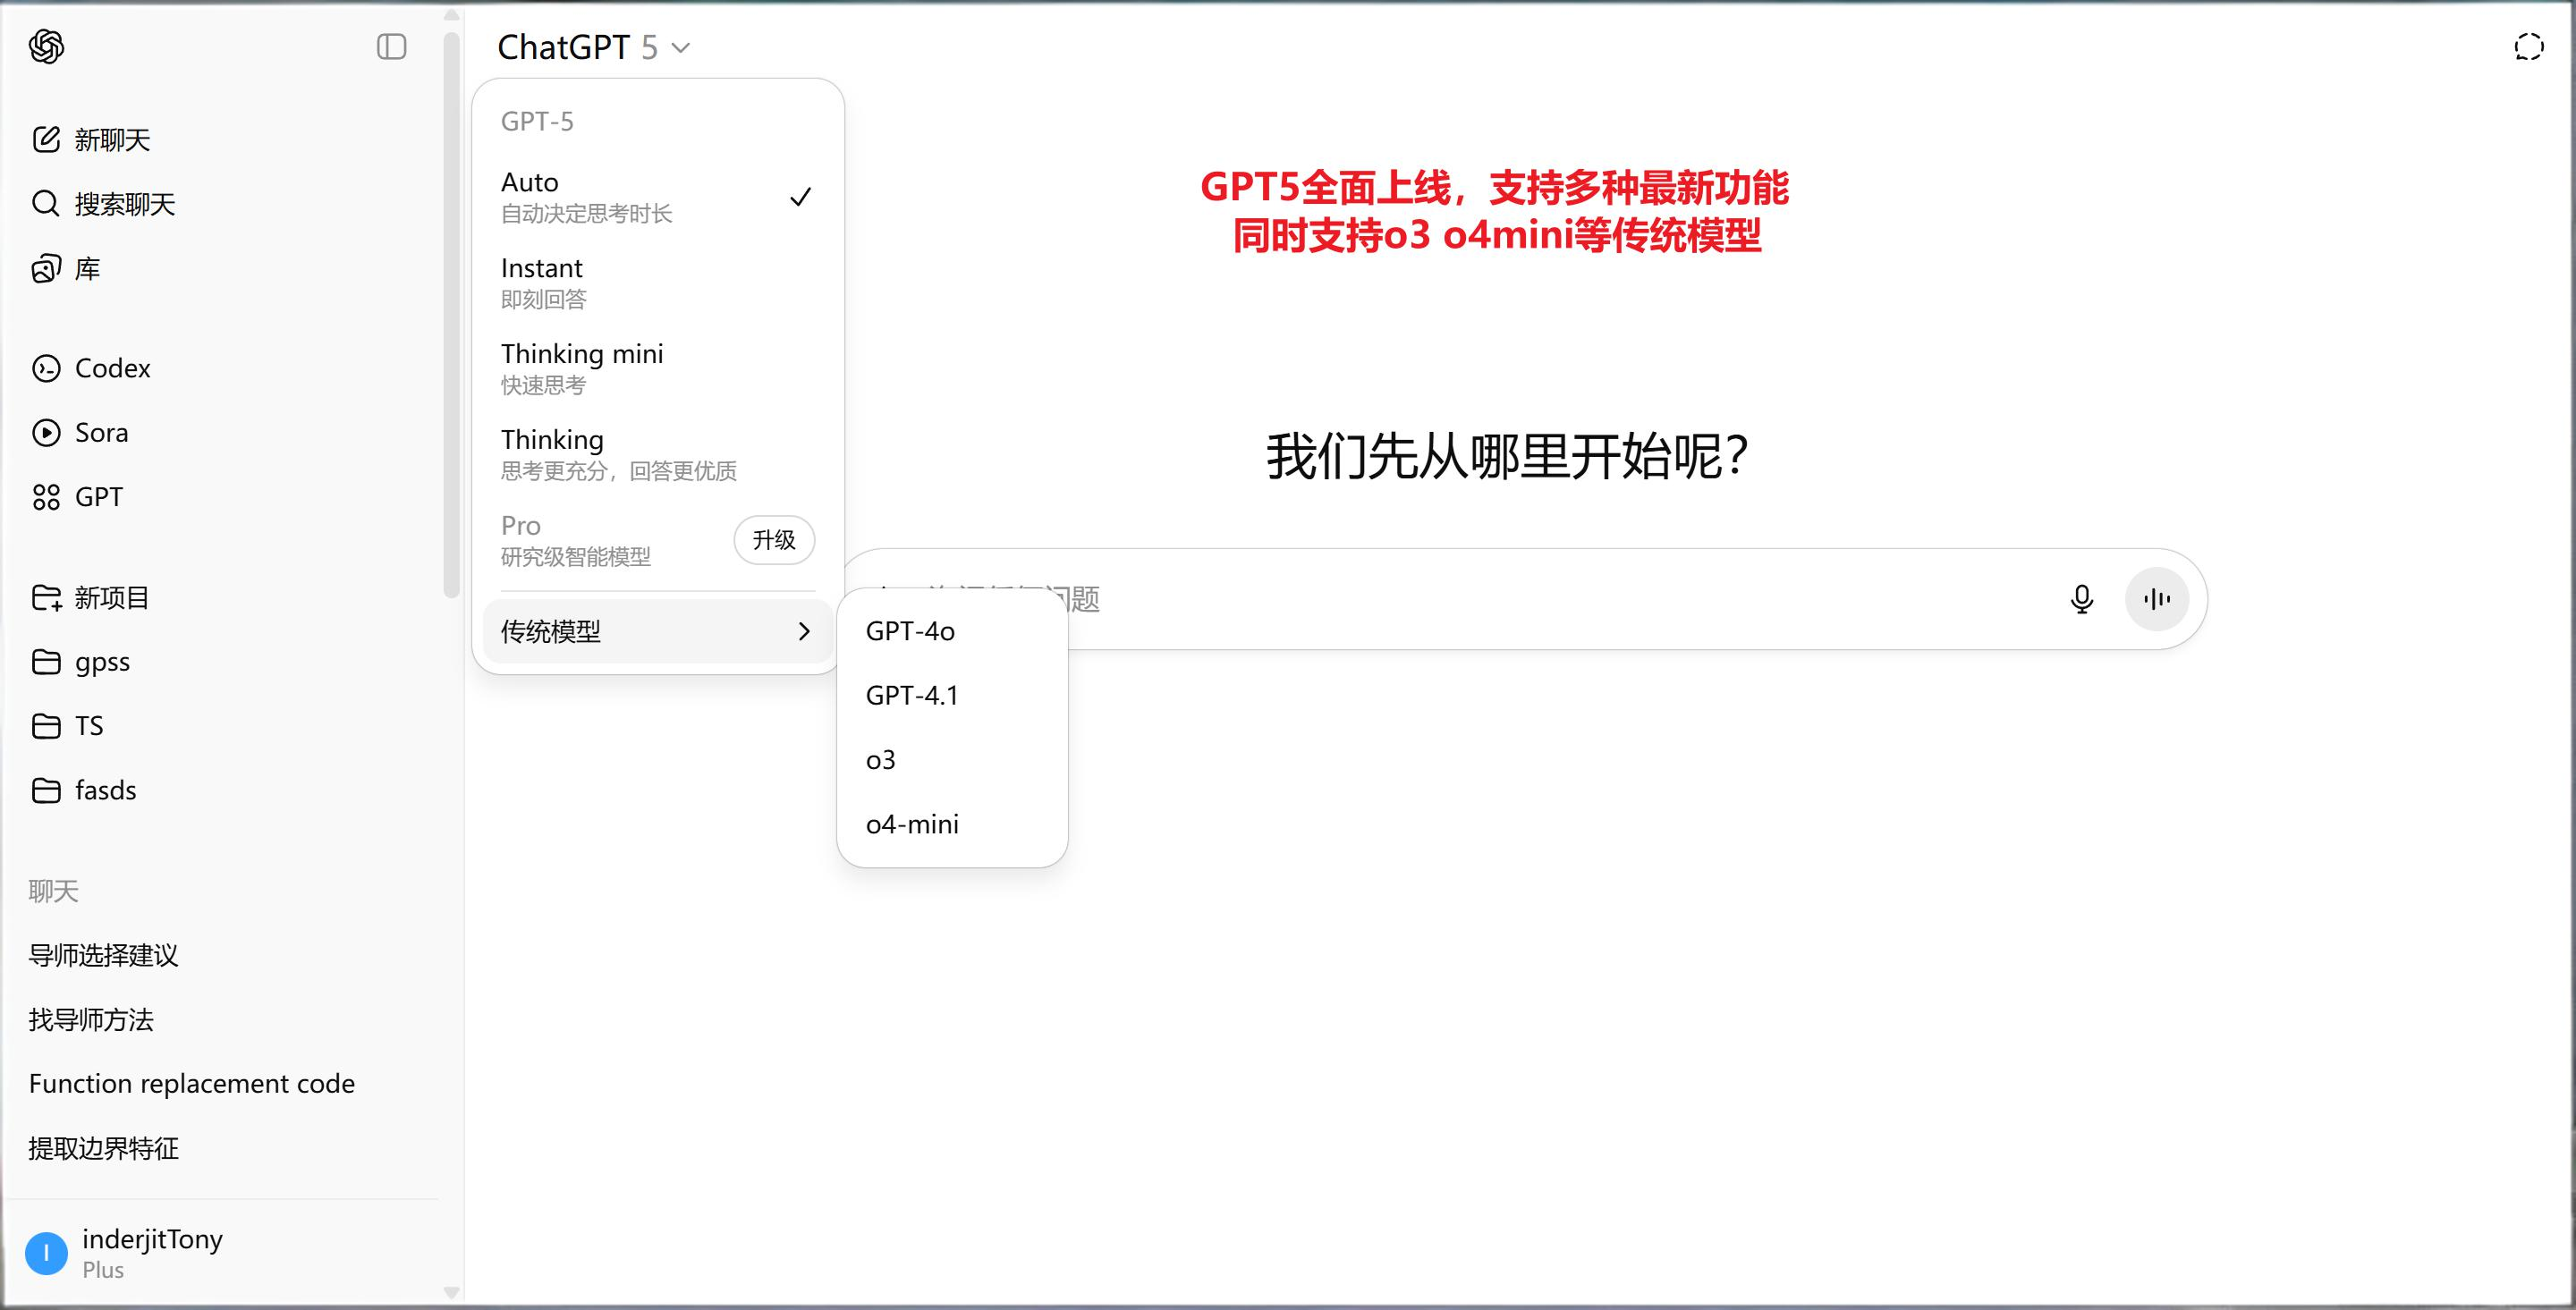Start a new chat with the pencil icon
This screenshot has width=2576, height=1310.
(x=46, y=139)
